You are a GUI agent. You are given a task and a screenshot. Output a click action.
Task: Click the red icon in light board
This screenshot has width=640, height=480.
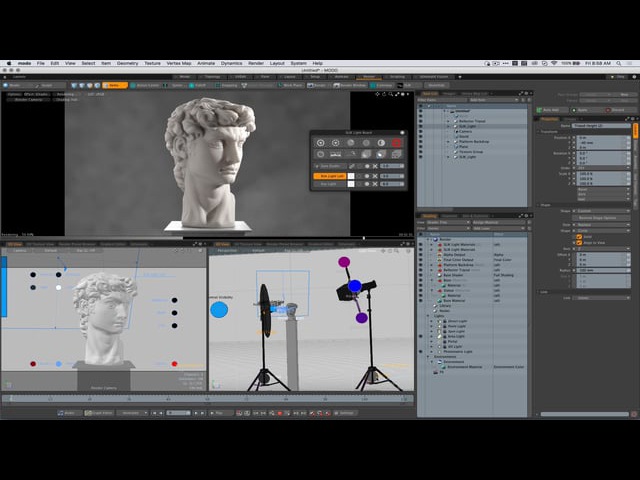[x=397, y=143]
